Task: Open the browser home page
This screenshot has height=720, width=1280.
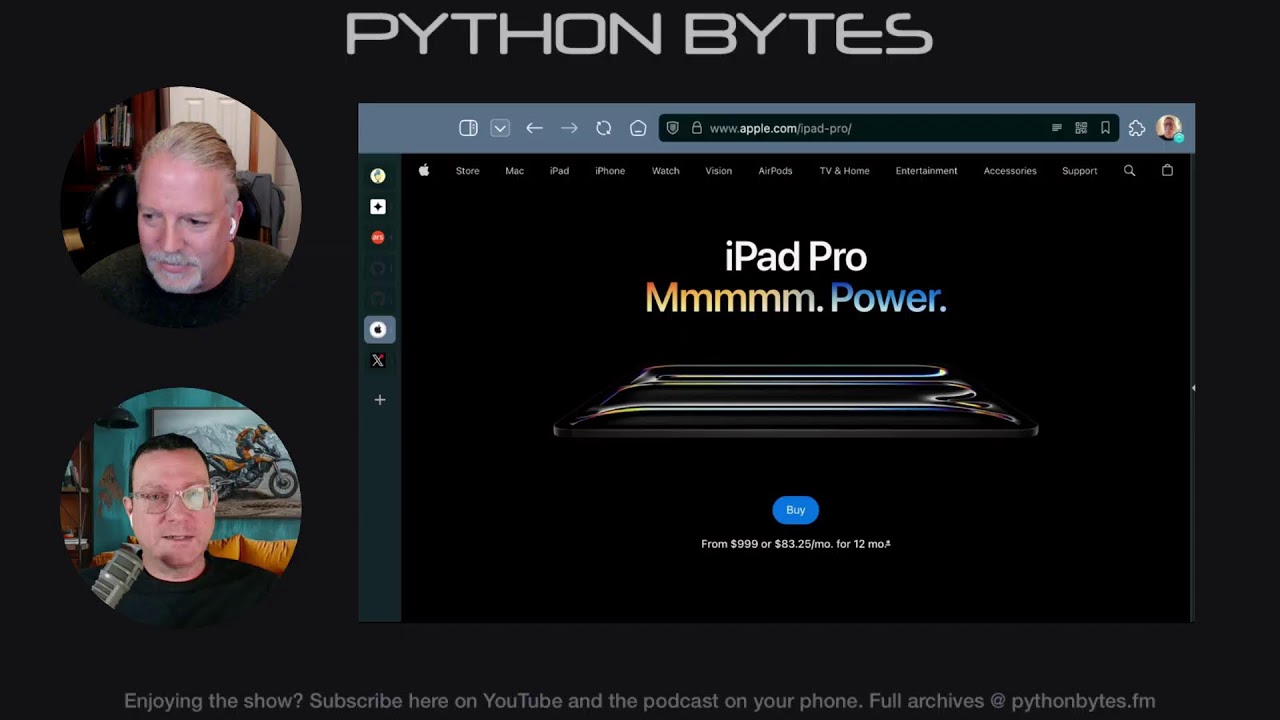Action: [x=638, y=128]
